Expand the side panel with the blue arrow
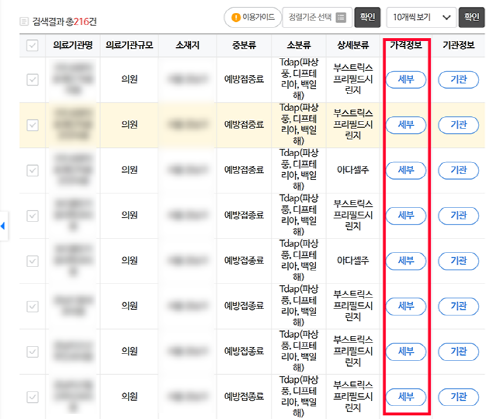500x419 pixels. [3, 226]
